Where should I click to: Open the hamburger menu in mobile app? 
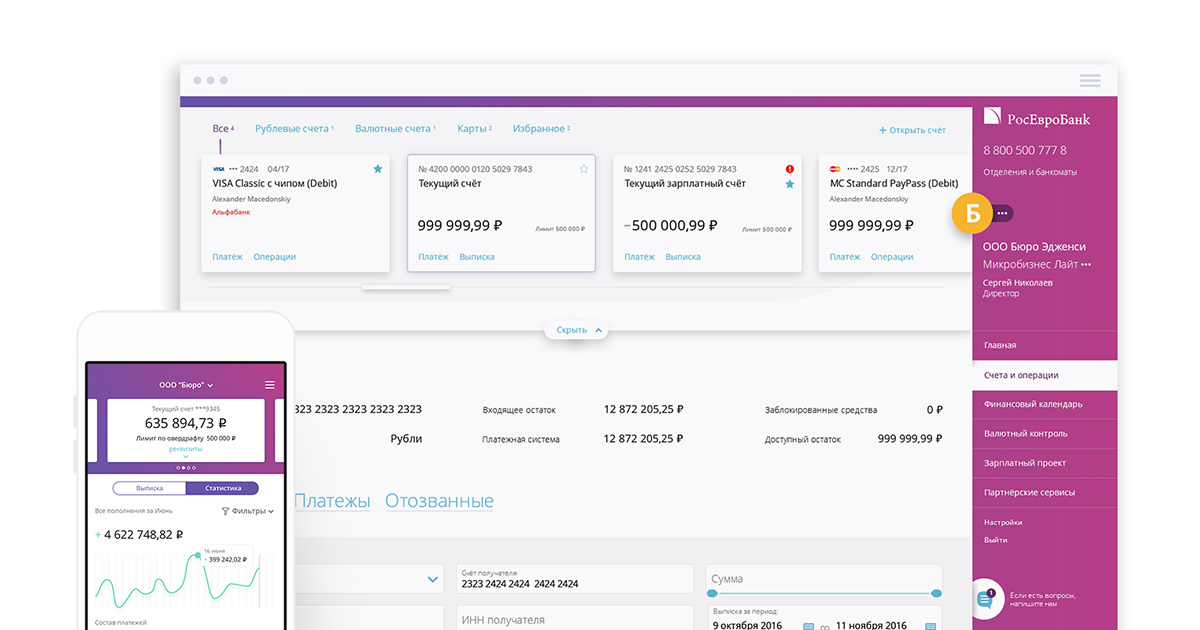point(269,384)
